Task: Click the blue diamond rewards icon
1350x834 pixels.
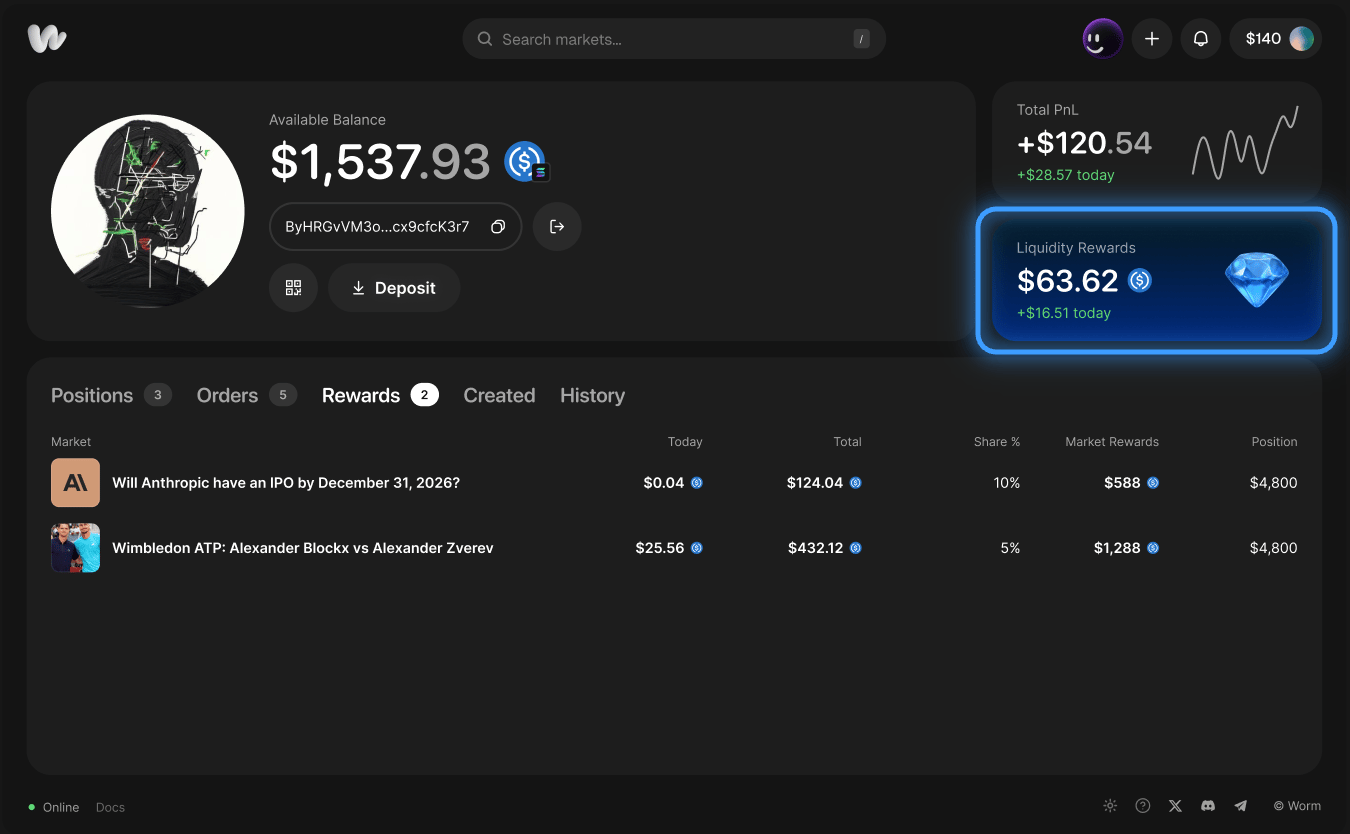Action: 1257,280
